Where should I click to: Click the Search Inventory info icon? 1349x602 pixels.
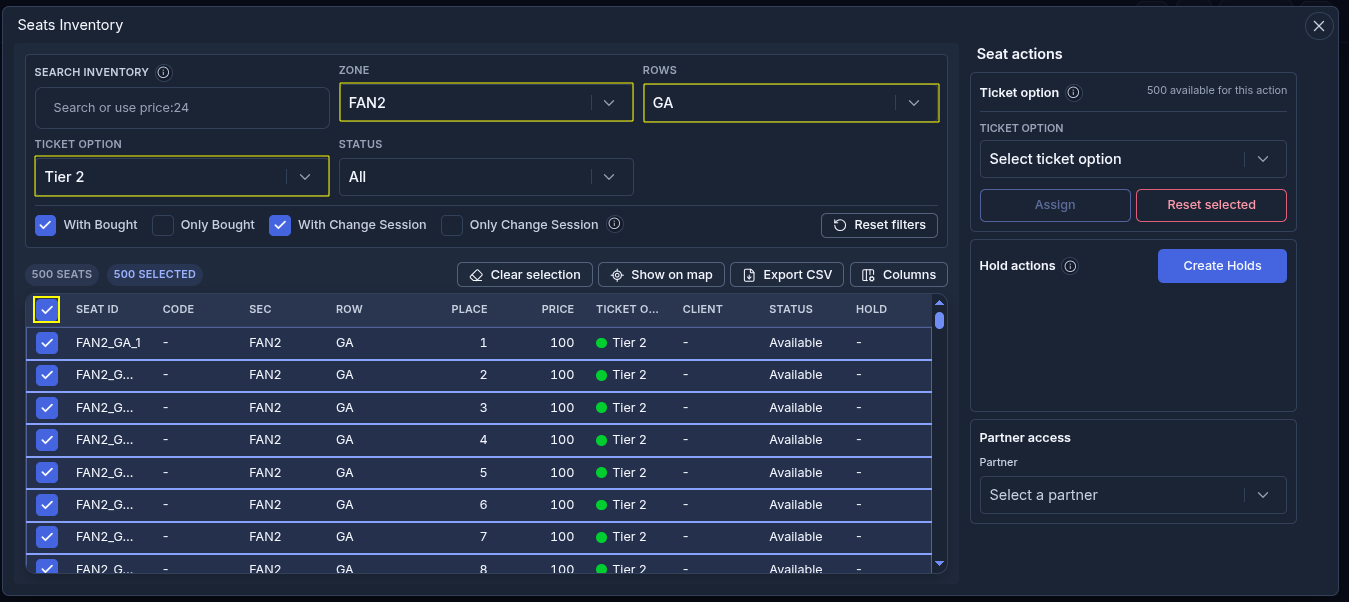[x=164, y=72]
